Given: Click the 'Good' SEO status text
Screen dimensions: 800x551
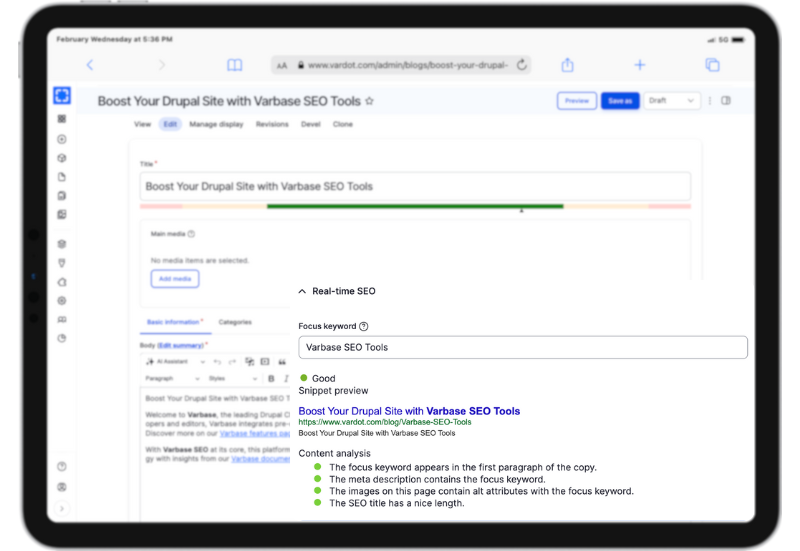Looking at the screenshot, I should 323,378.
